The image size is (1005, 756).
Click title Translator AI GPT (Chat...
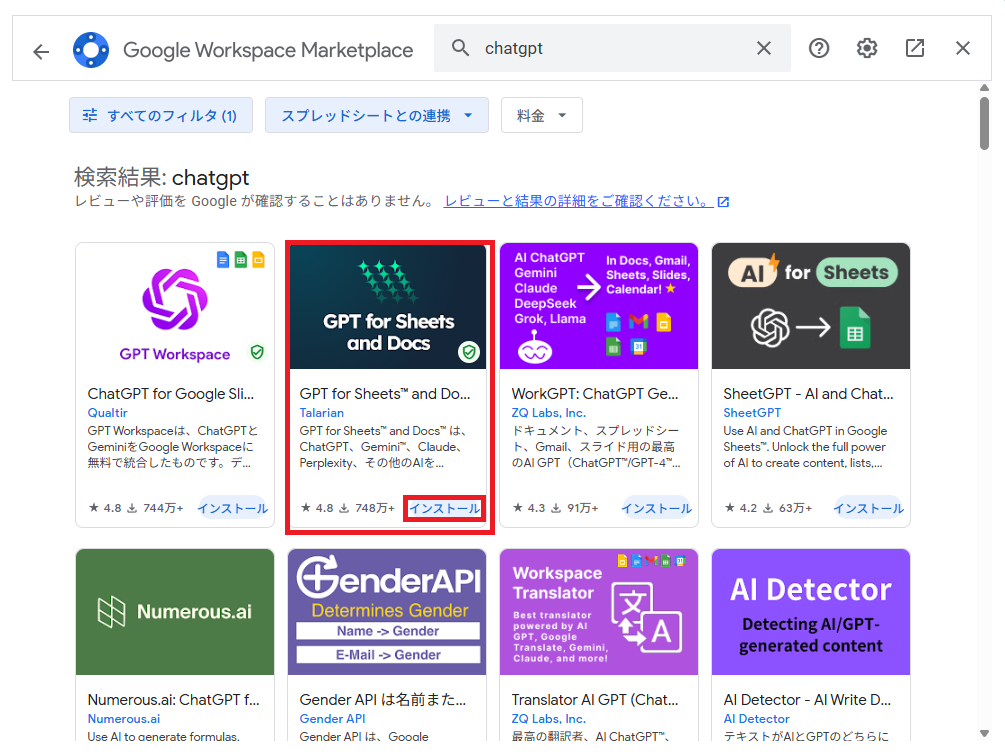pyautogui.click(x=595, y=700)
